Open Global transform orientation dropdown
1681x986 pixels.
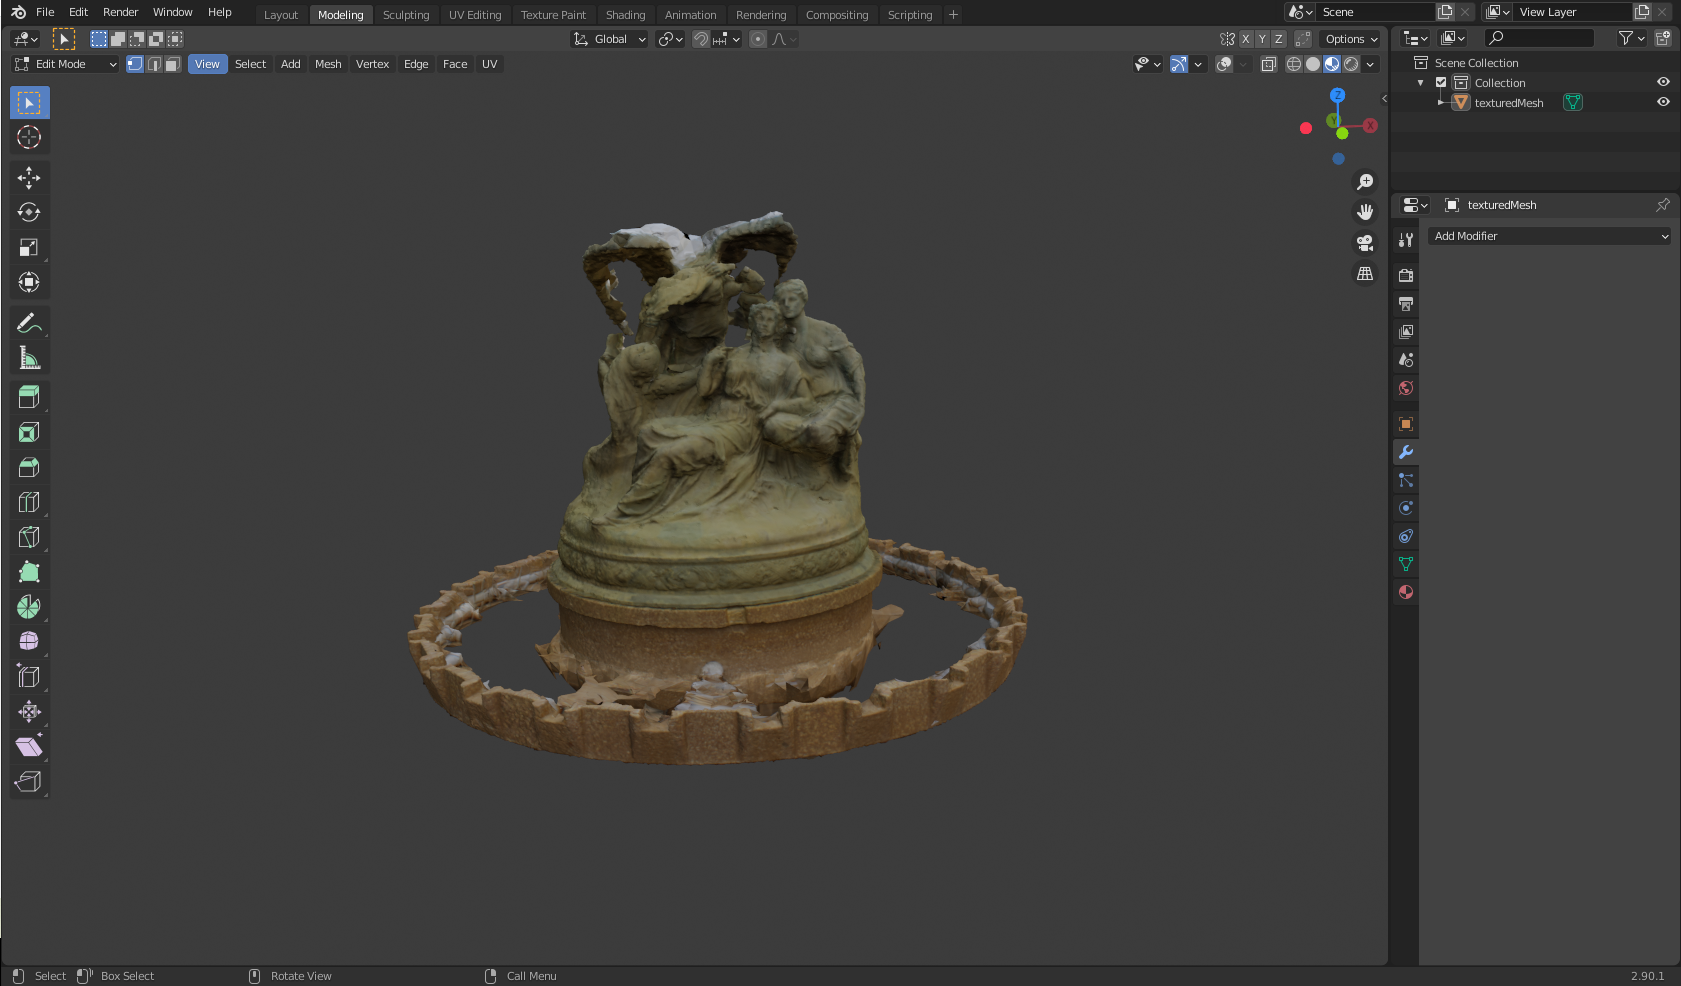point(609,39)
